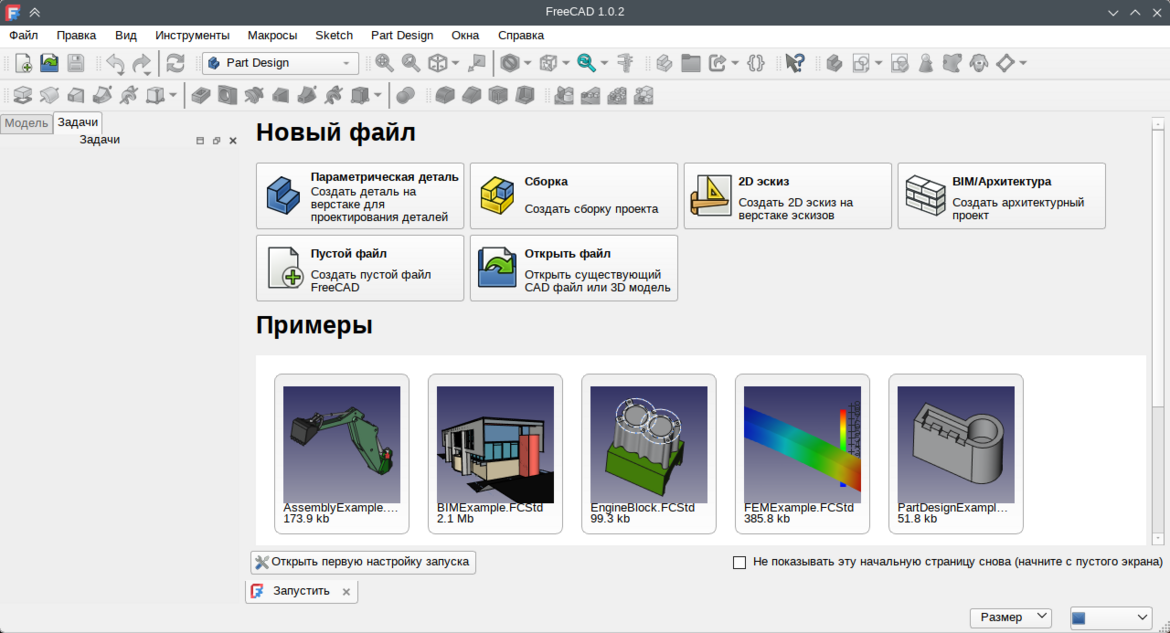Screen dimensions: 1170x633
Task: Click the Fillet tool icon
Action: coord(445,96)
